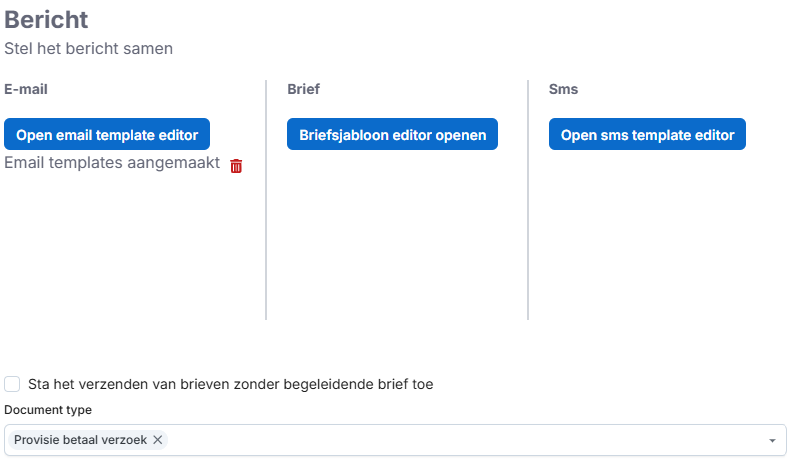Click the 'Stel het bericht samen' subtitle
Screen dimensions: 787x460
[x=89, y=47]
